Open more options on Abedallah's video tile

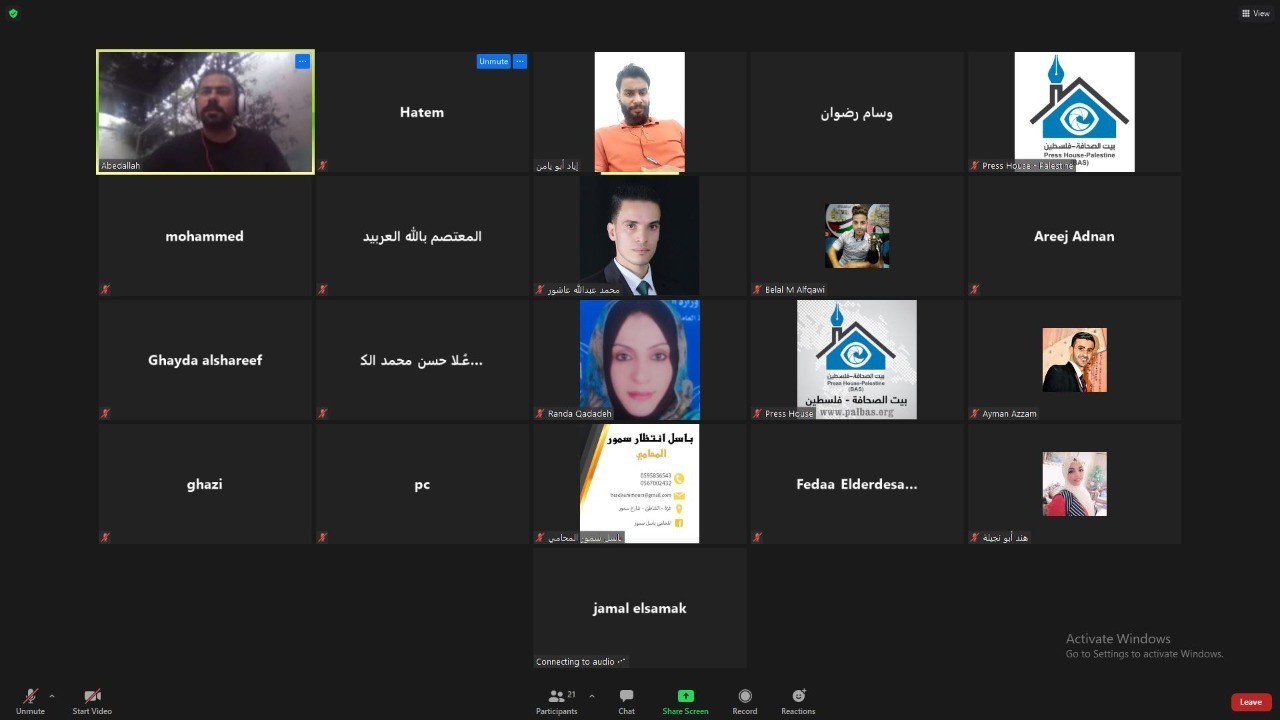tap(302, 61)
